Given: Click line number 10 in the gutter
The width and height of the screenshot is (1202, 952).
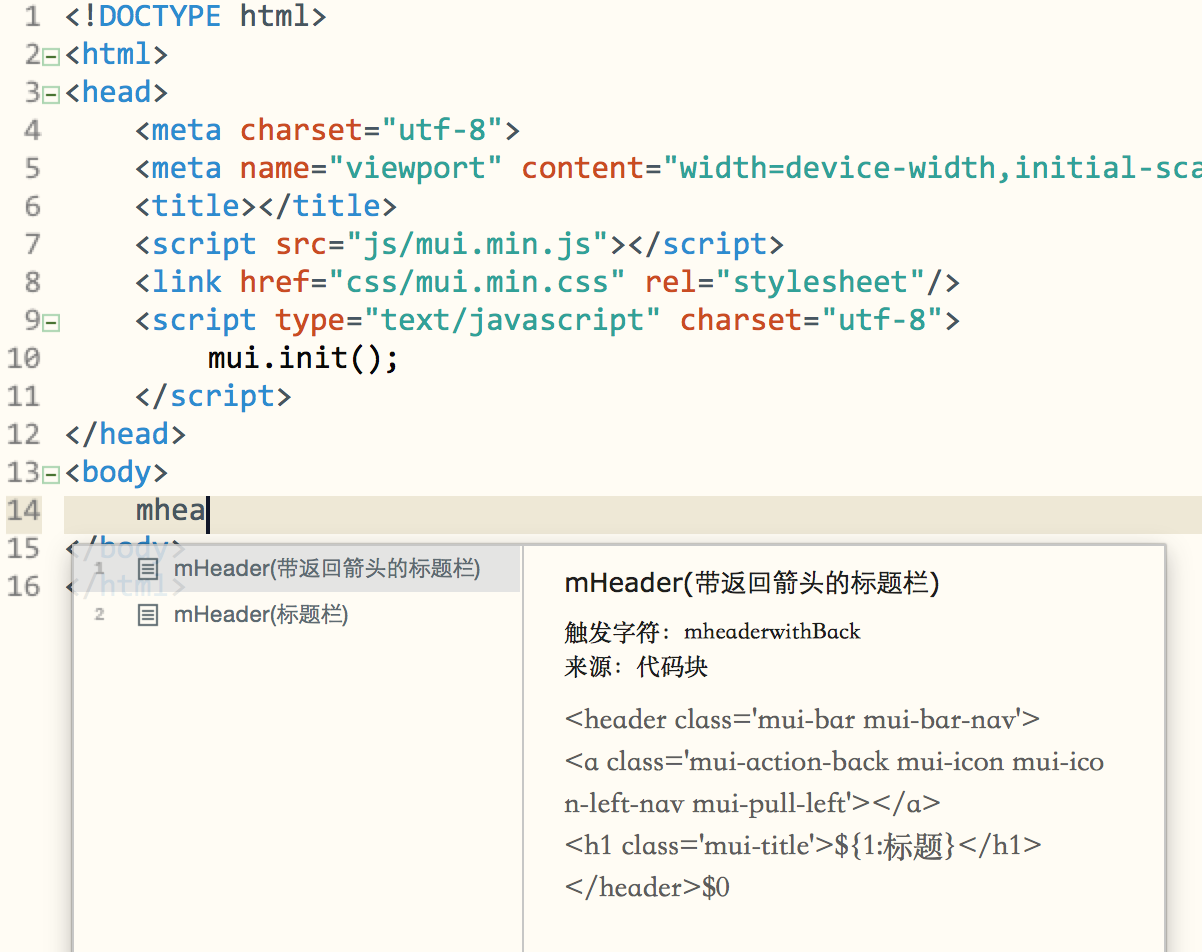Looking at the screenshot, I should pos(24,359).
